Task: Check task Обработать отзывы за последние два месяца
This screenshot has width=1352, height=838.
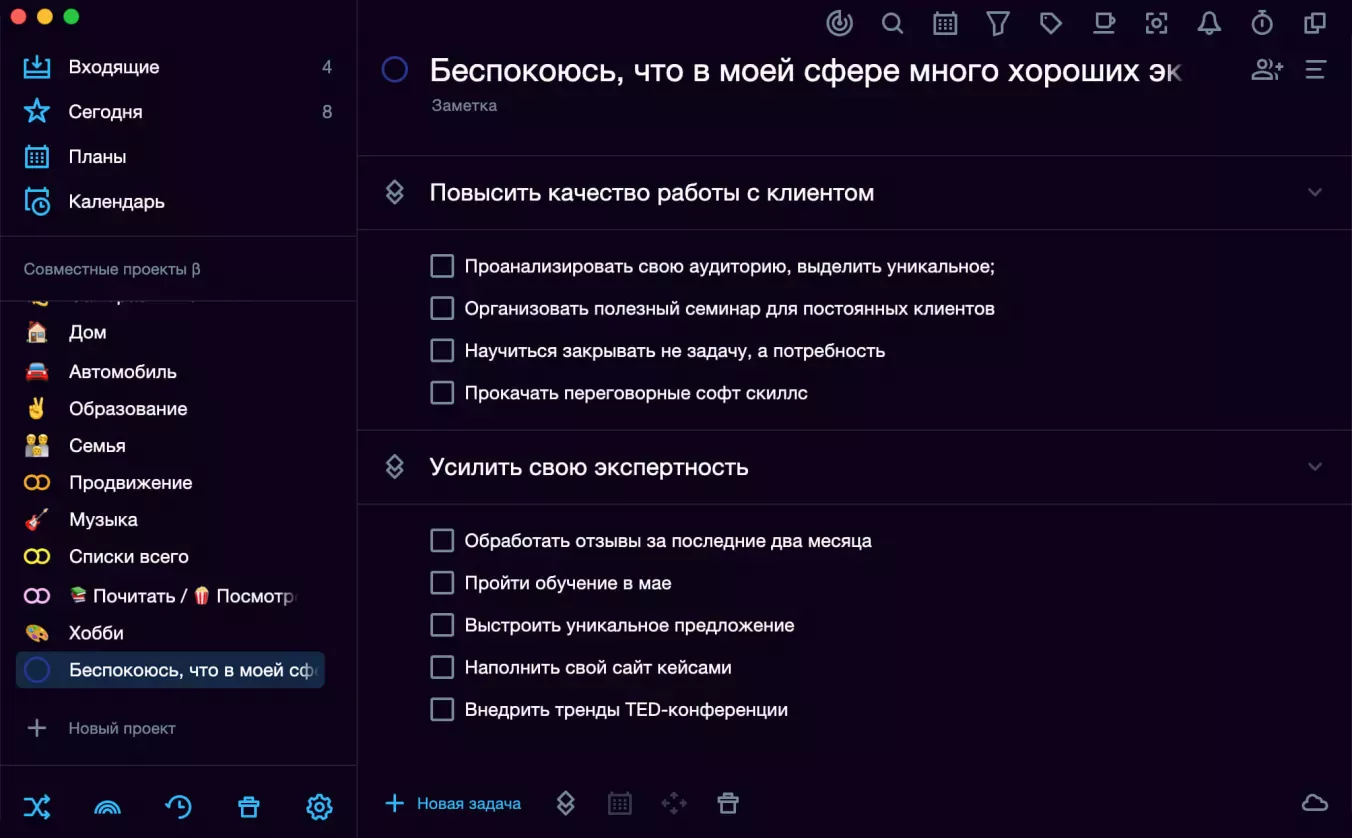Action: coord(442,540)
